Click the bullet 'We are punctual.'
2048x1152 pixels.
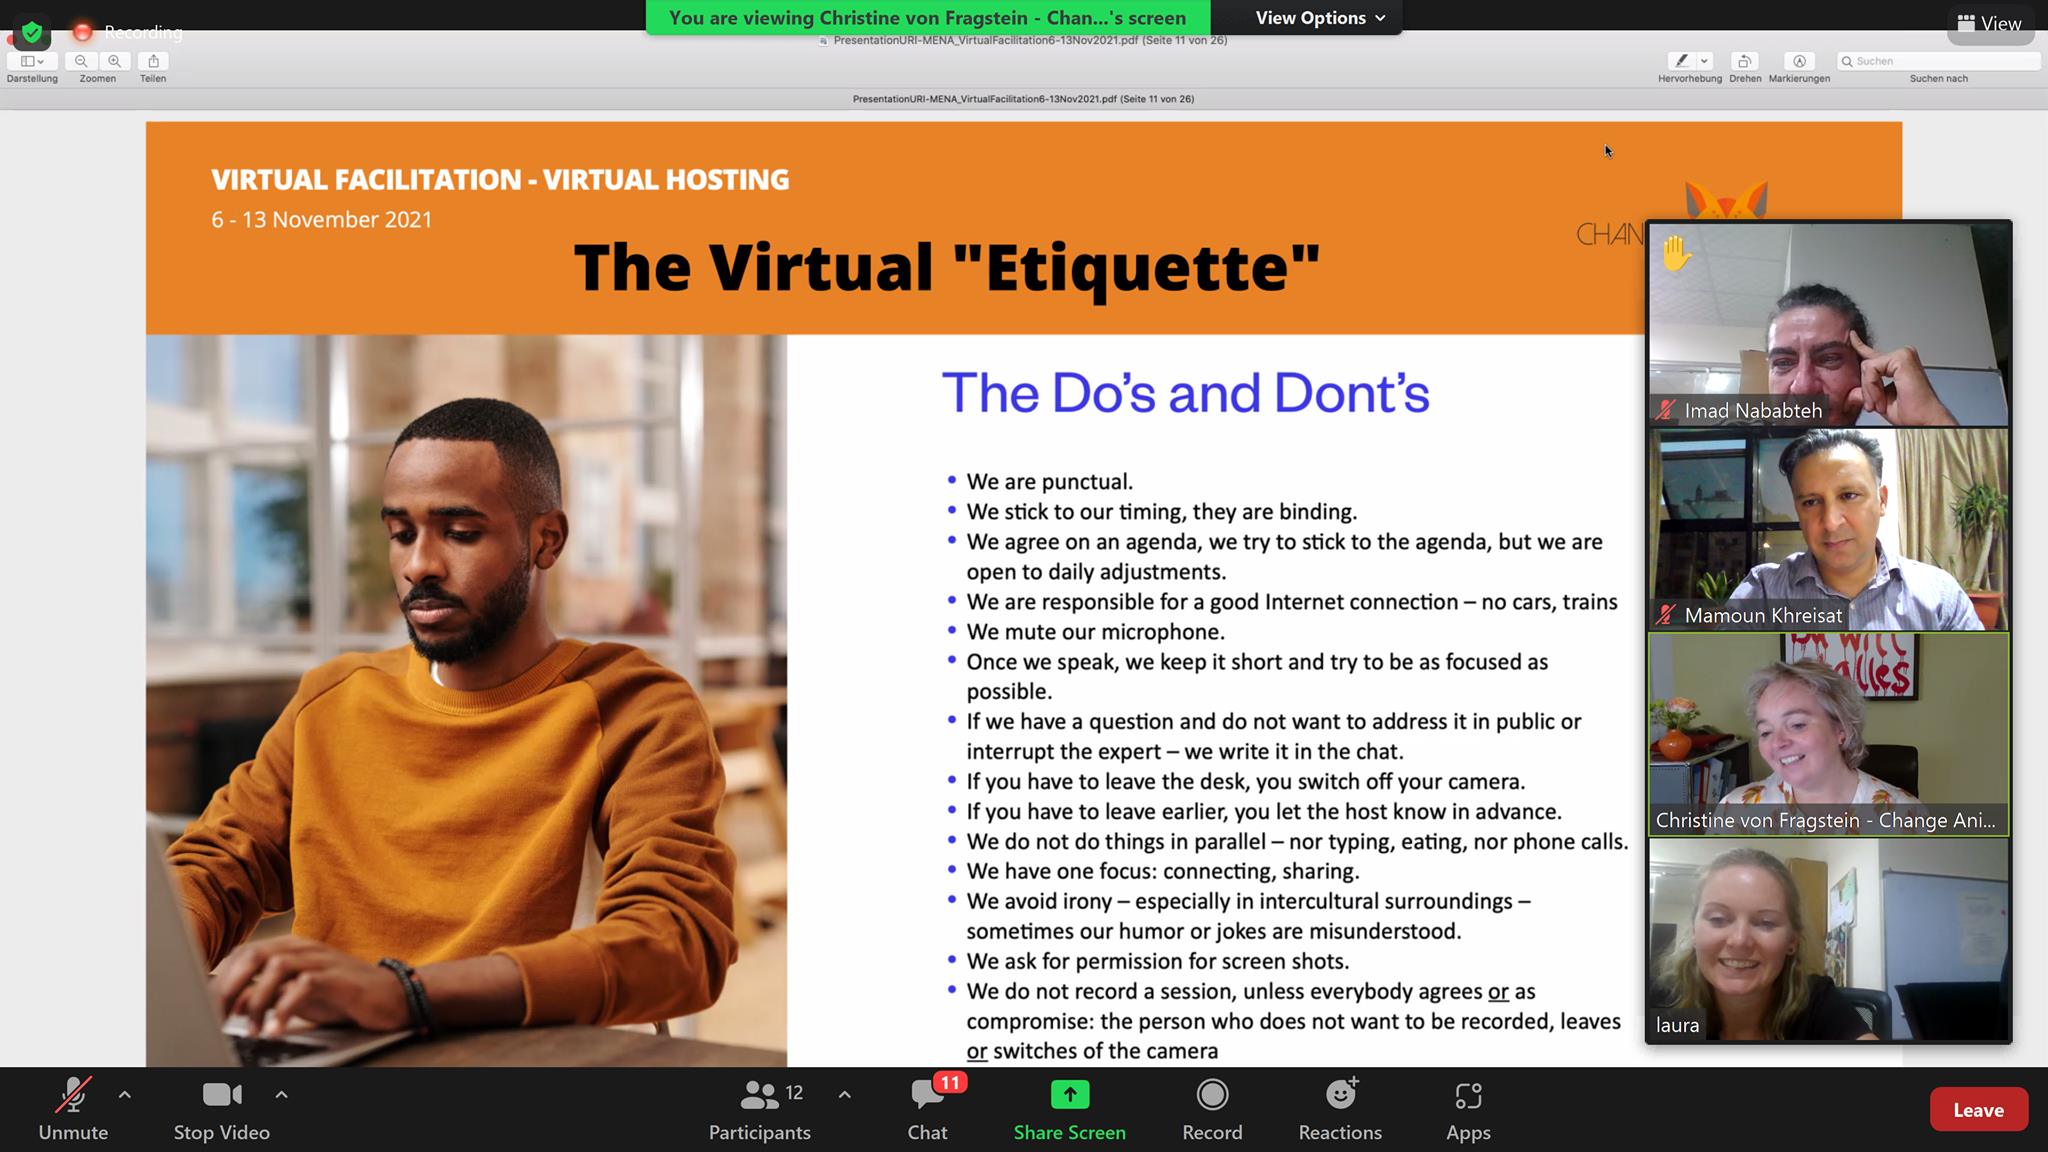pyautogui.click(x=1049, y=482)
